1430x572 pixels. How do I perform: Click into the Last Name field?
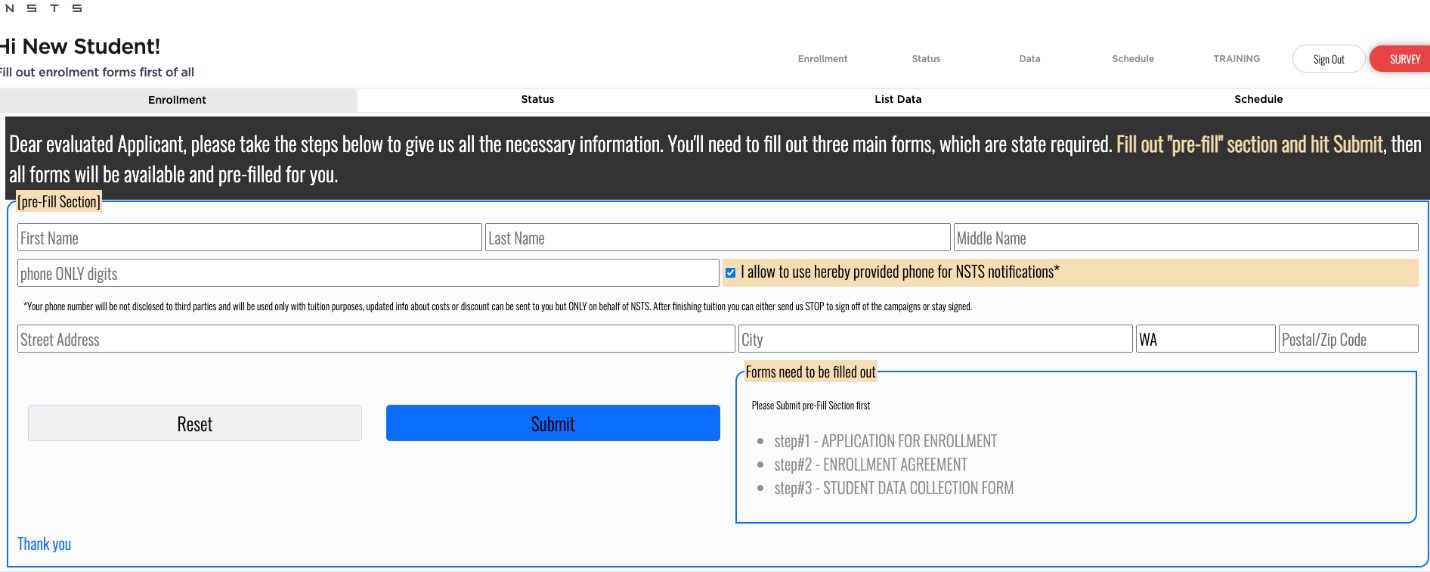717,238
